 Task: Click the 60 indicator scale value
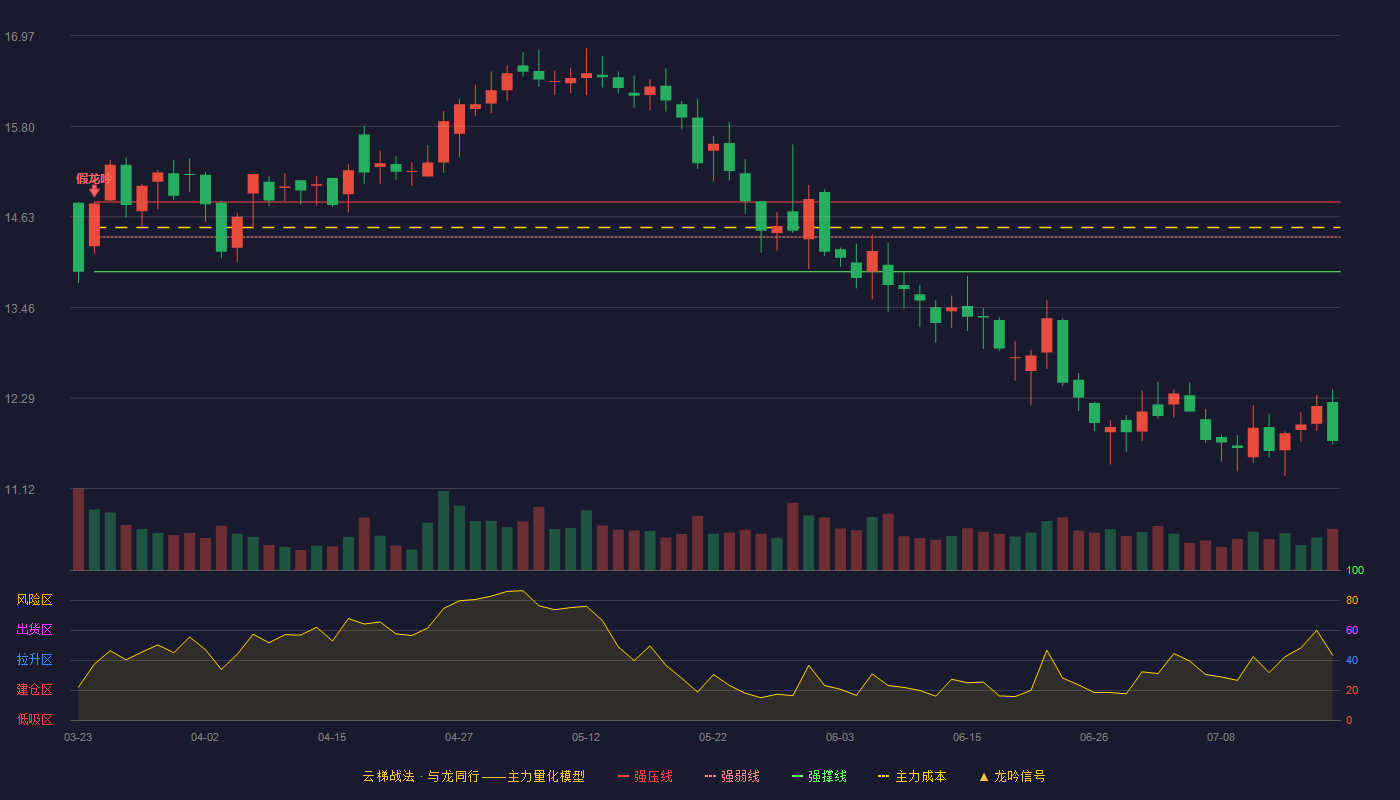1352,631
